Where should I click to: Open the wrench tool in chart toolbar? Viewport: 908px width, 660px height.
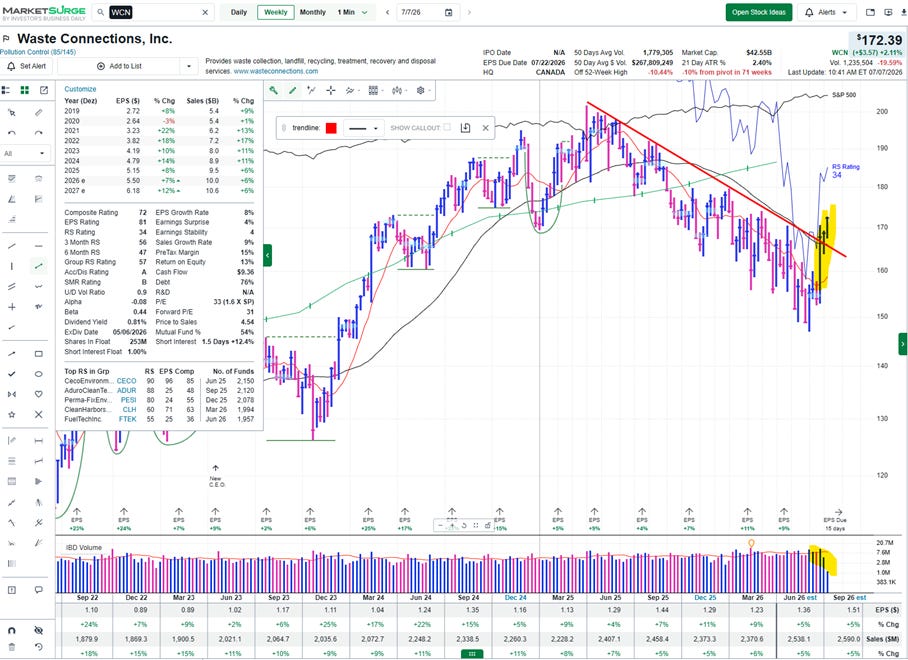(273, 90)
